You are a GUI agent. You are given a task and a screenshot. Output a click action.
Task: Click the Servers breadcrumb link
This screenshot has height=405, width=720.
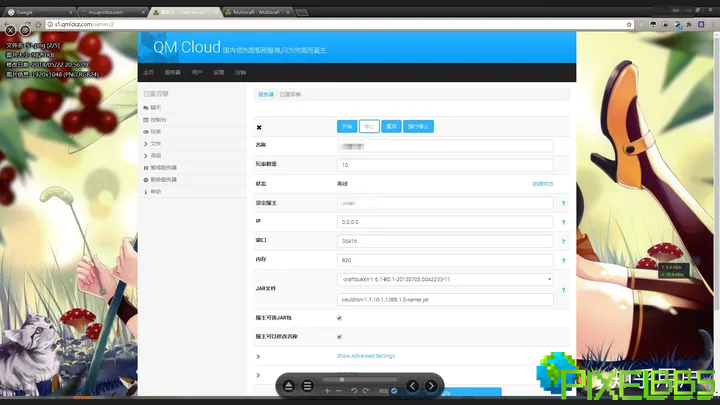(266, 95)
